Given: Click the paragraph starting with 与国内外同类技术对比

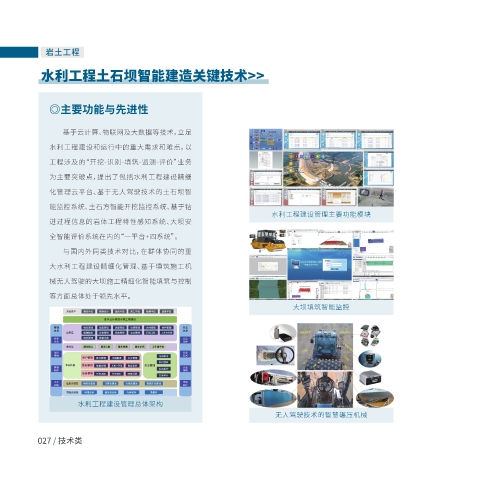Looking at the screenshot, I should tap(120, 273).
